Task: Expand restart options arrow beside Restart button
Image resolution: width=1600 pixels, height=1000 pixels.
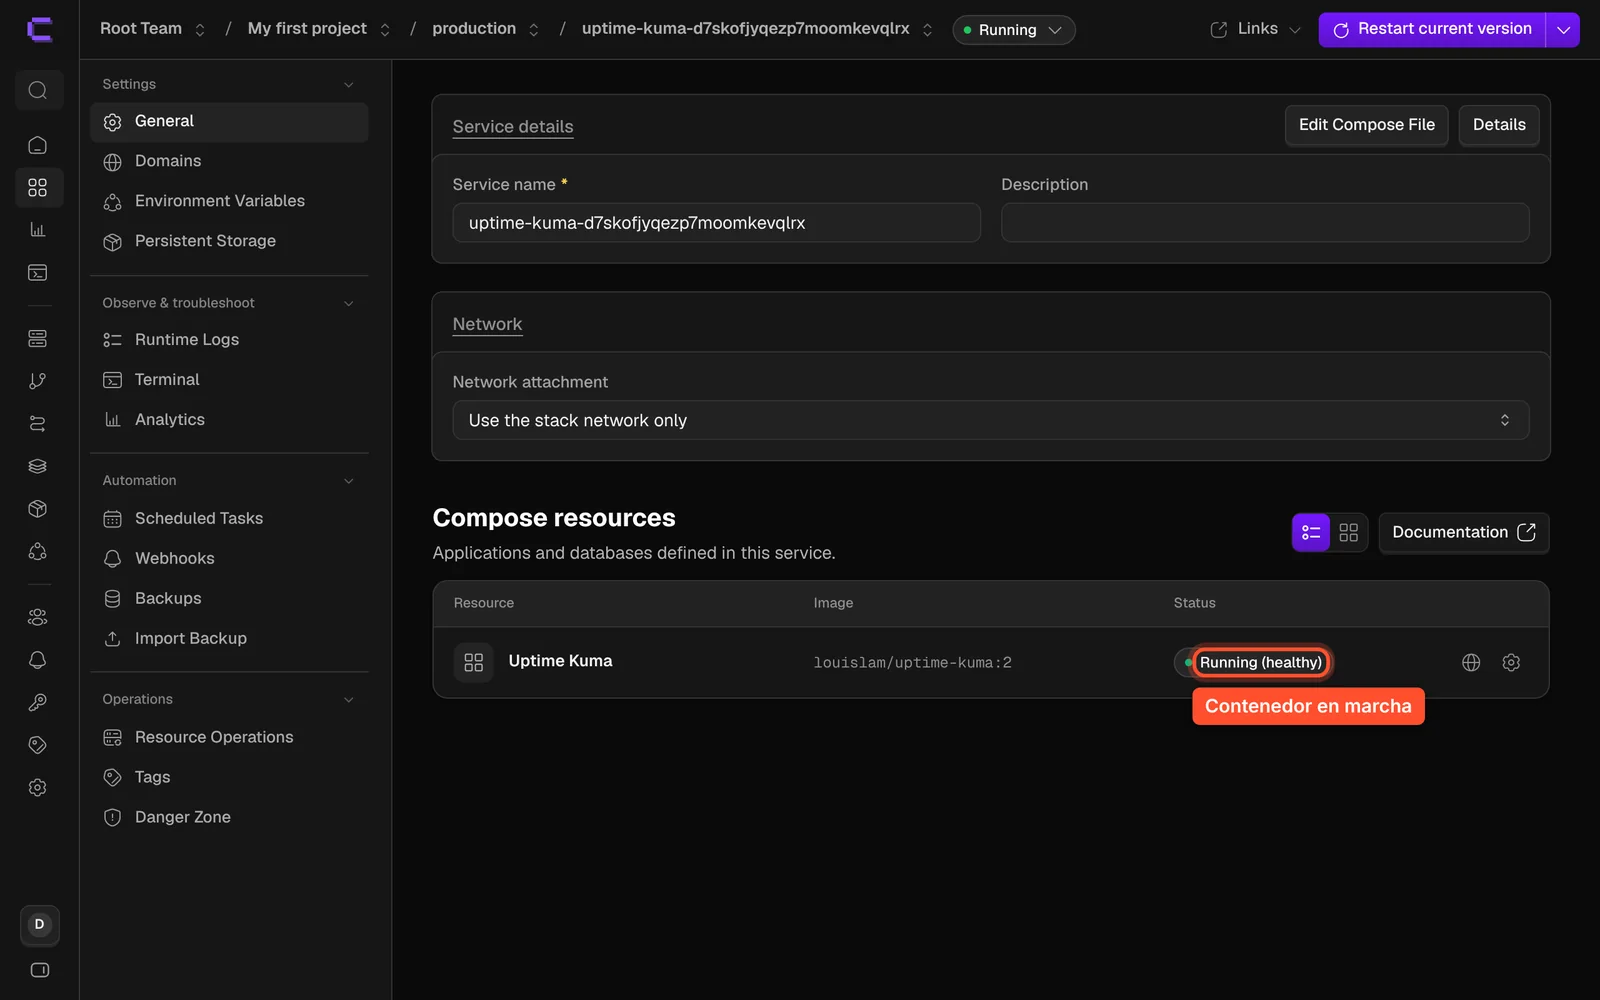Action: pos(1563,30)
